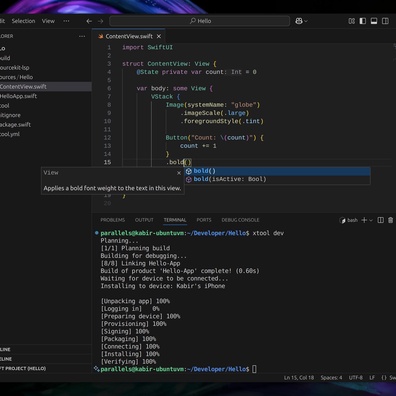The image size is (396, 396).
Task: Kill the terminal with trash icon
Action: (391, 220)
